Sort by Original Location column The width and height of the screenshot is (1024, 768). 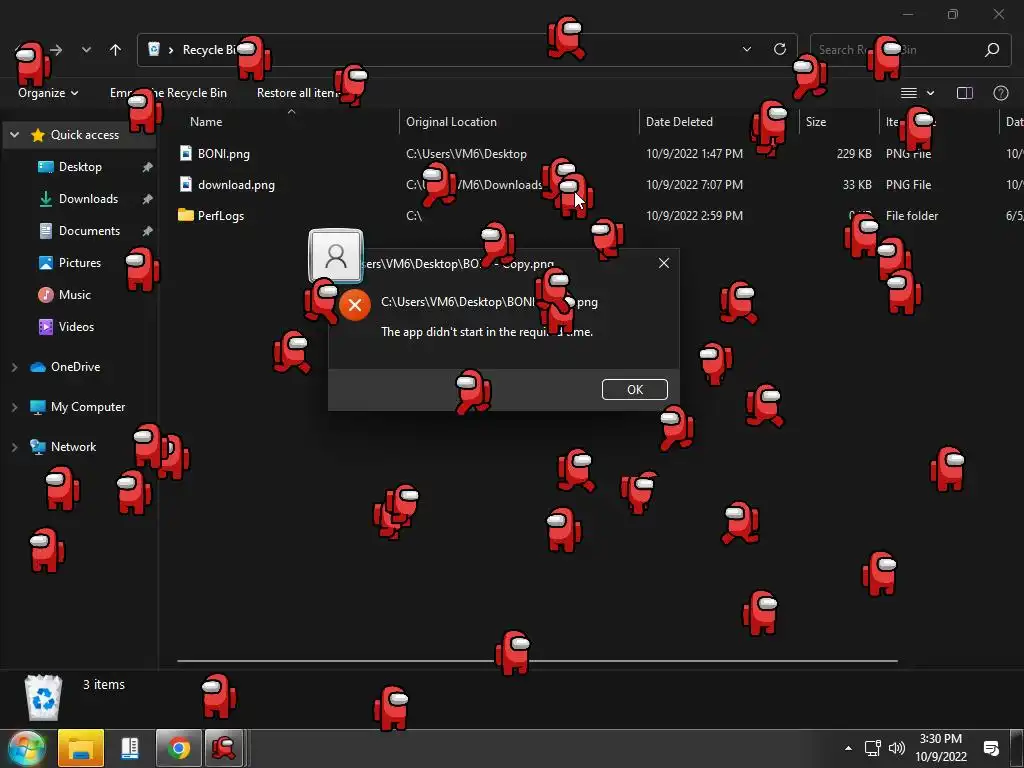point(451,121)
